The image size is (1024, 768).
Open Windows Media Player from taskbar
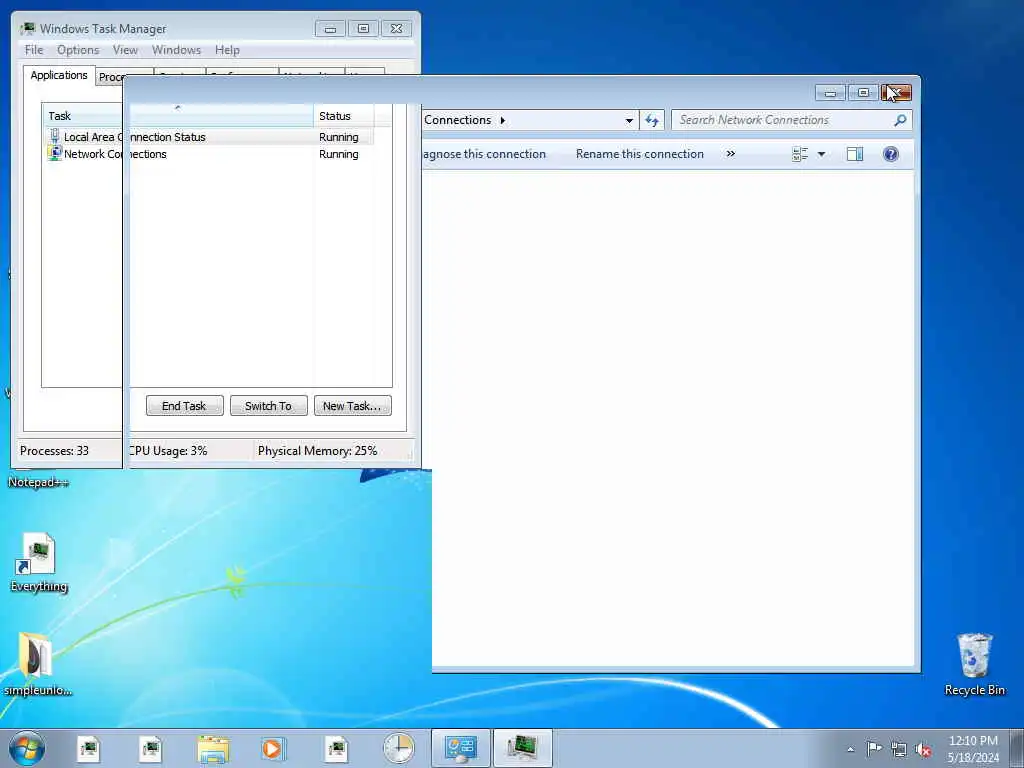click(272, 748)
